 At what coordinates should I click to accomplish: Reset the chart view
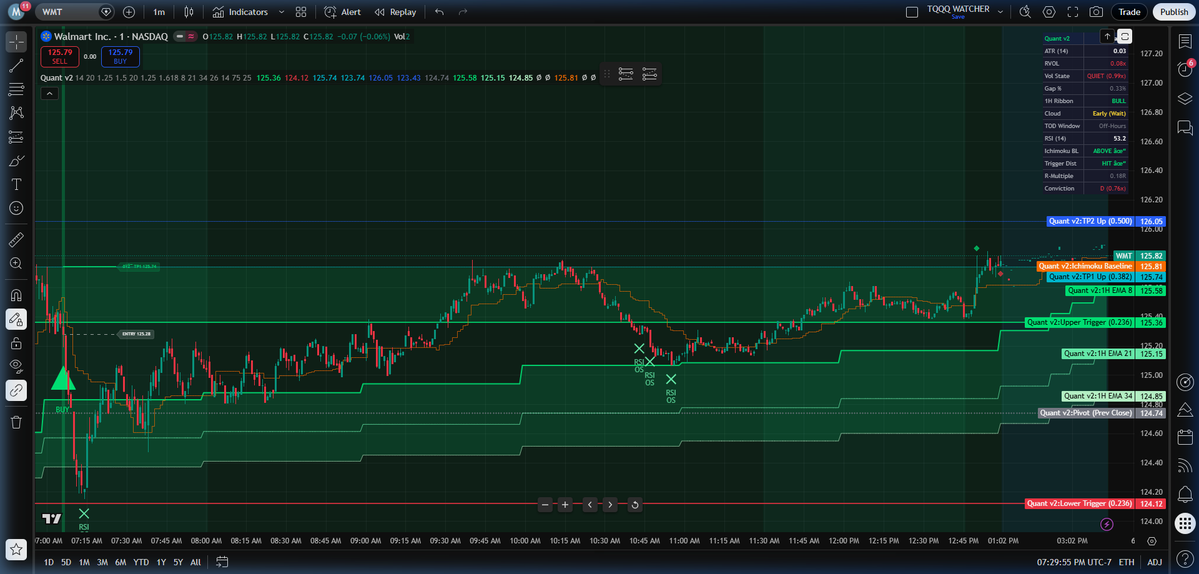(635, 504)
